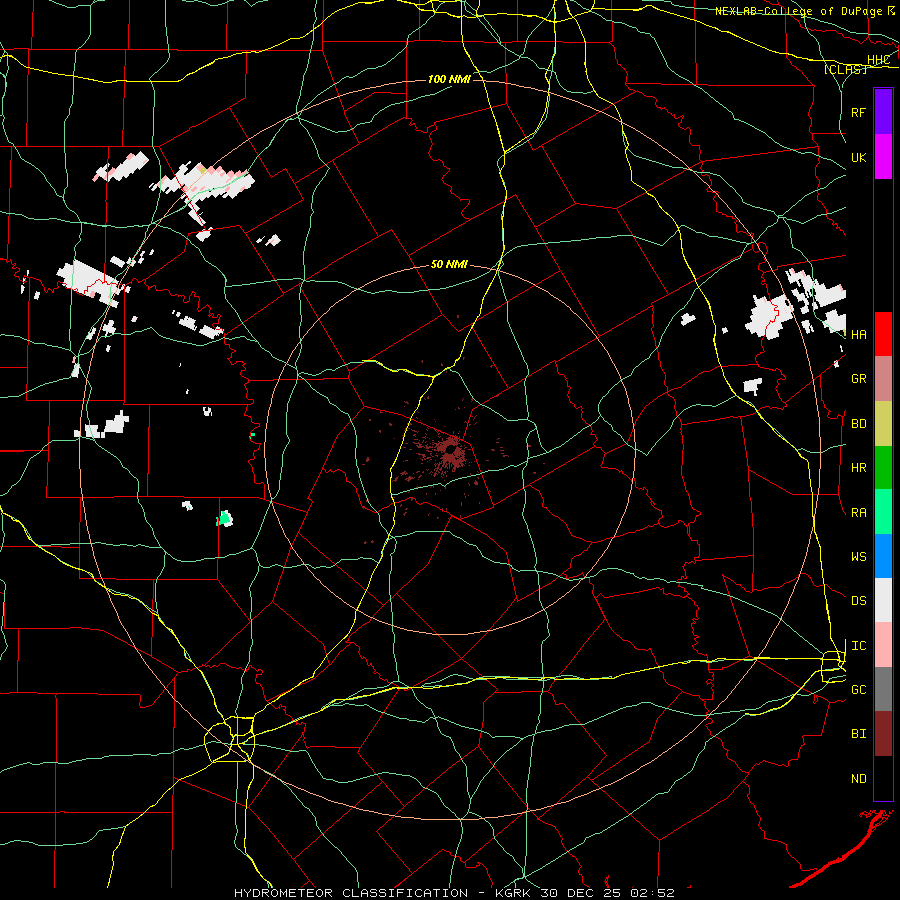Pick the DS white legend swatch
900x900 pixels.
point(883,600)
